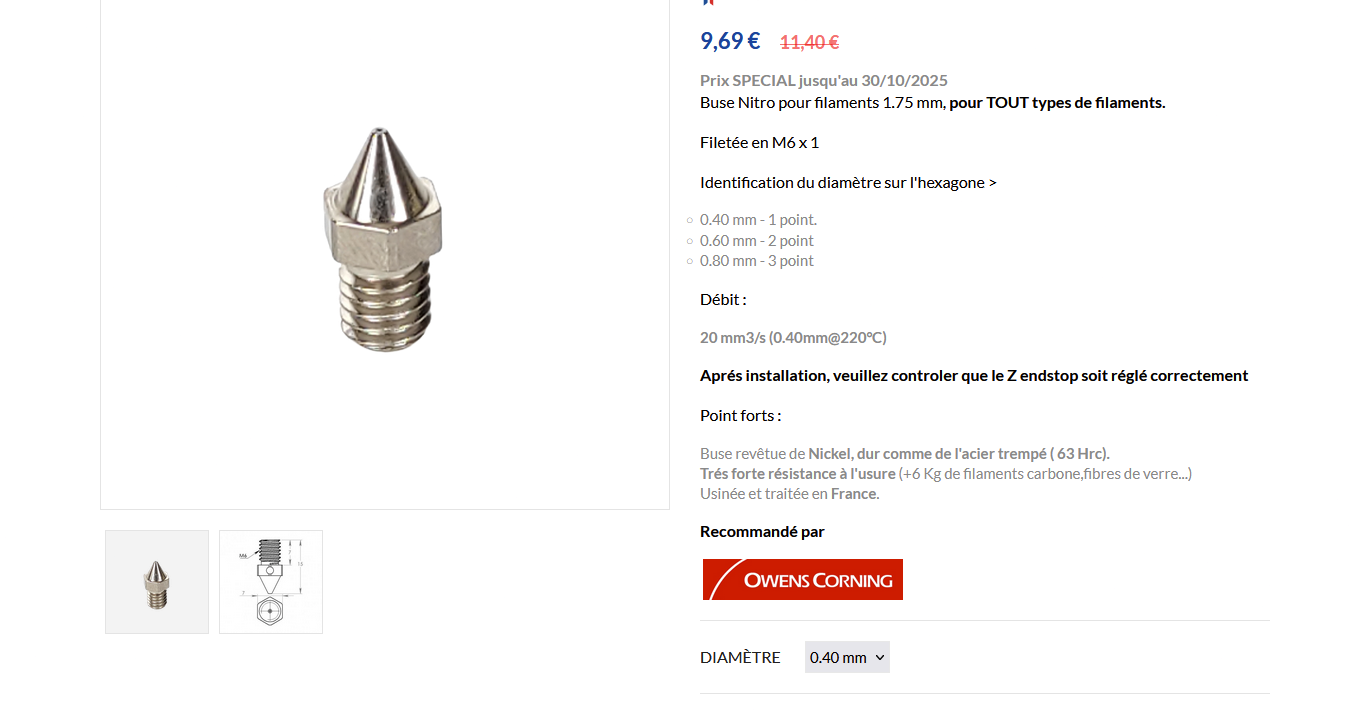Click the 0.60 mm - 2 point item
This screenshot has width=1363, height=718.
click(757, 241)
